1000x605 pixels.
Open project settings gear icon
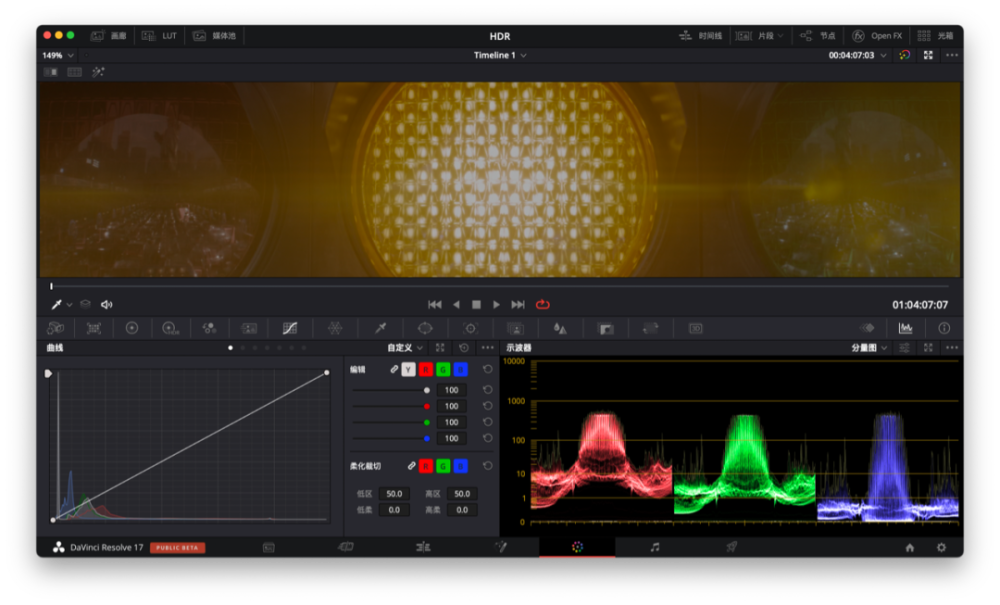point(941,548)
